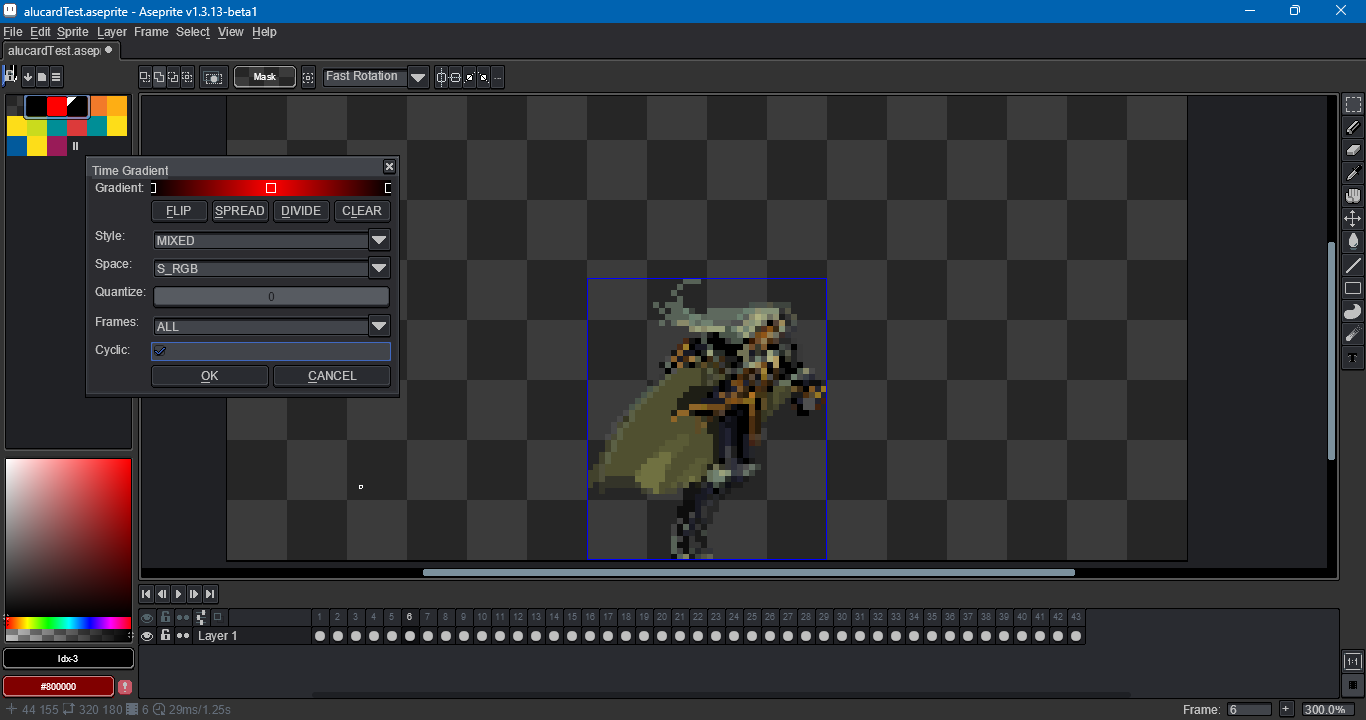1366x720 pixels.
Task: Select the Line tool
Action: [1353, 265]
